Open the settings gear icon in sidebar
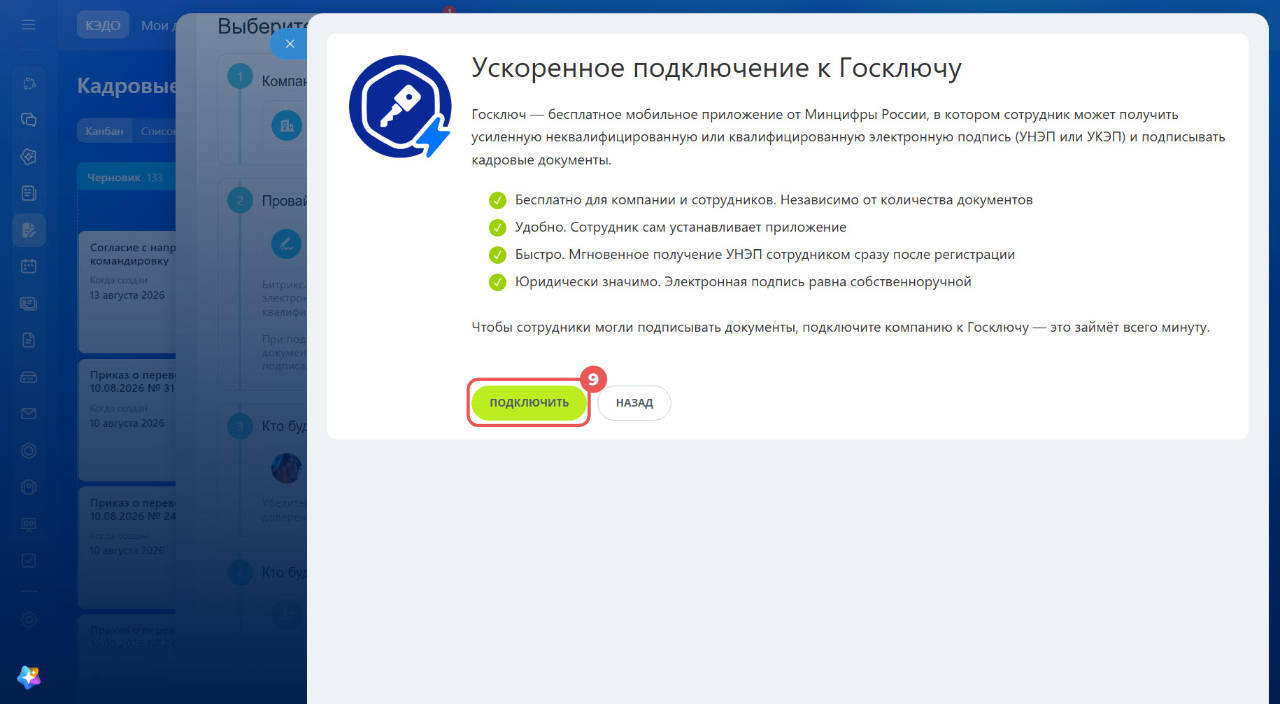Screen dimensions: 1280x704 pyautogui.click(x=29, y=620)
